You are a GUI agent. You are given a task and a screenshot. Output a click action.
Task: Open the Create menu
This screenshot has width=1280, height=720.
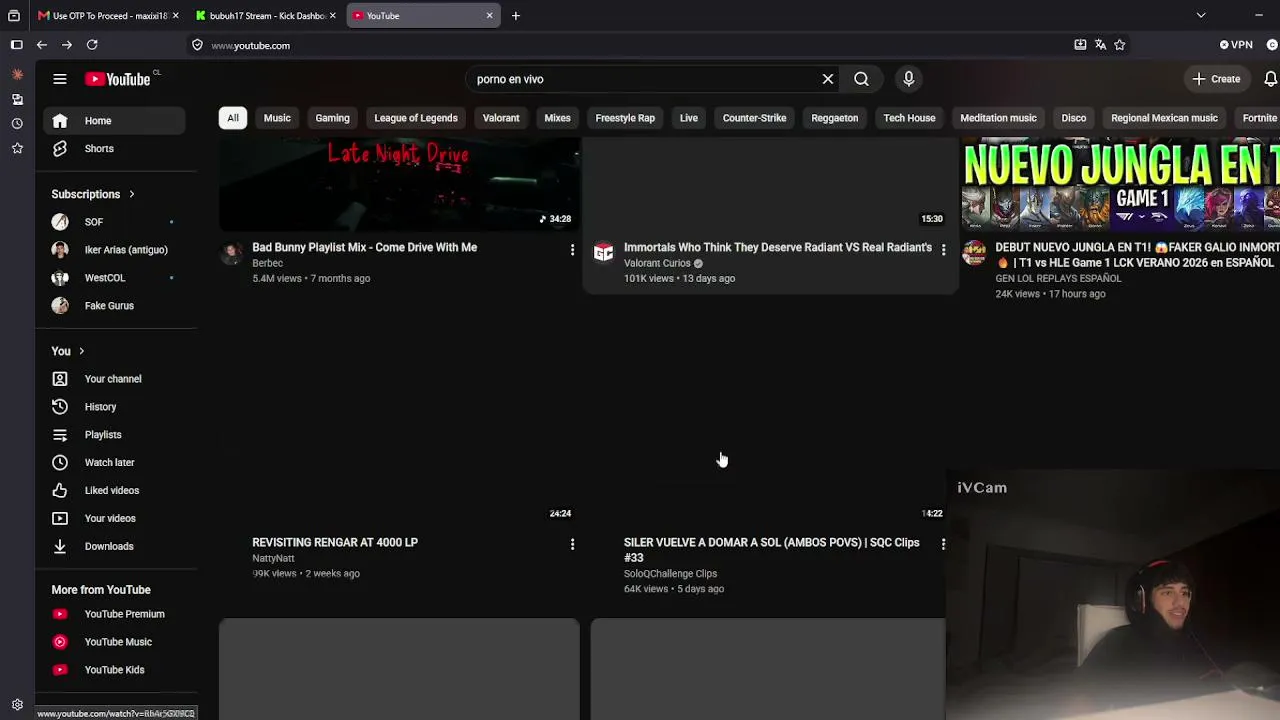pos(1216,79)
